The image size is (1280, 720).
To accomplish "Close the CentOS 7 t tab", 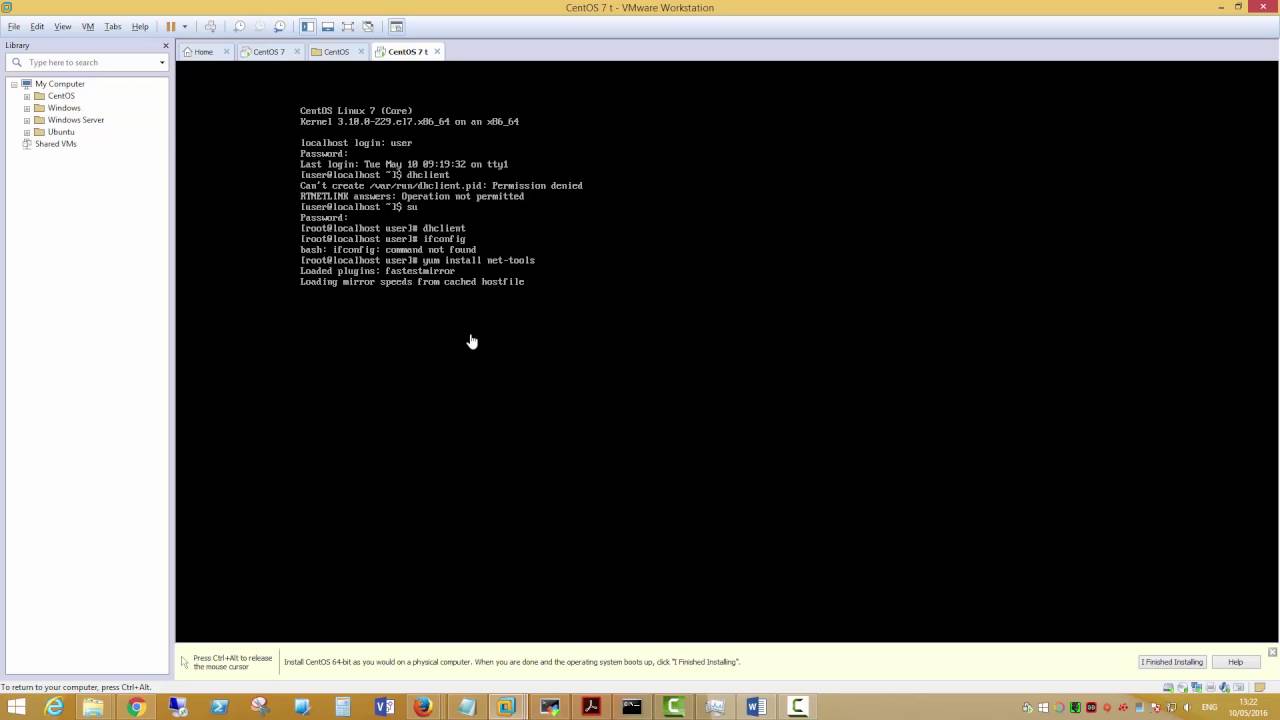I will (437, 52).
